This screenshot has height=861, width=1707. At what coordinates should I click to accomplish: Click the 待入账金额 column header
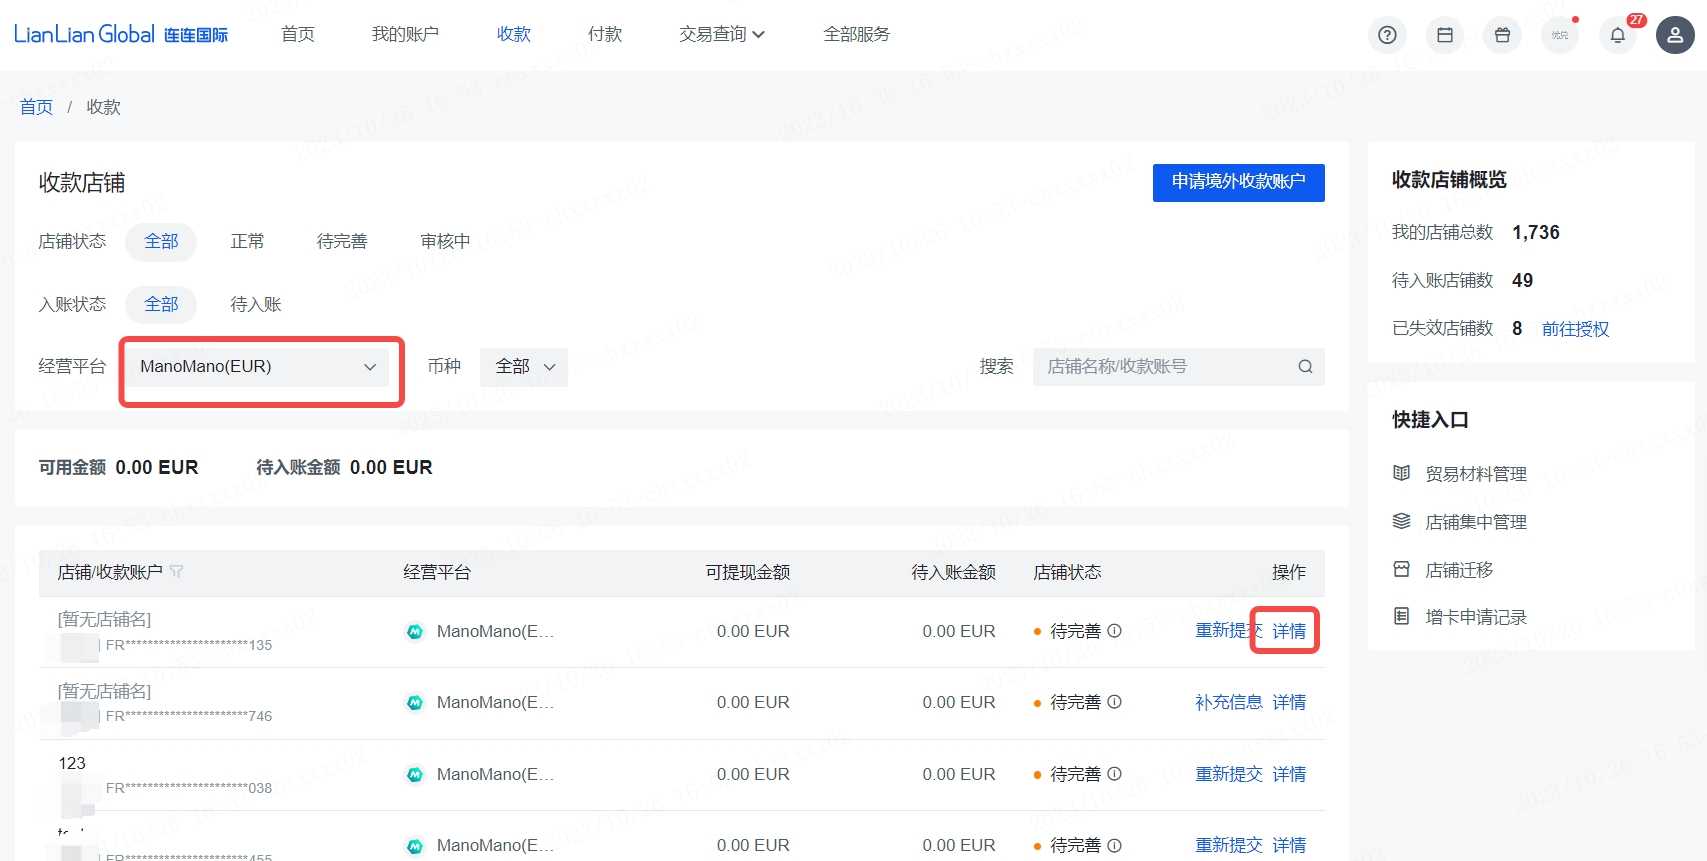tap(954, 572)
